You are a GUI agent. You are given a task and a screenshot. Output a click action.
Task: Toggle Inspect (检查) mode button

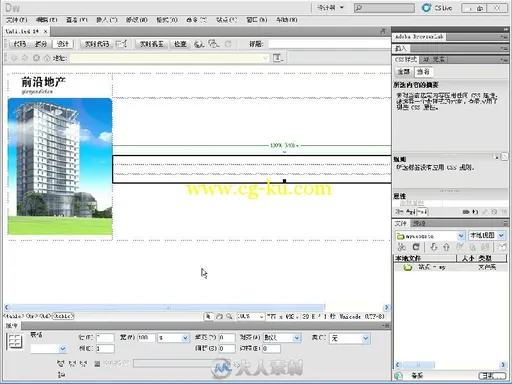coord(180,44)
